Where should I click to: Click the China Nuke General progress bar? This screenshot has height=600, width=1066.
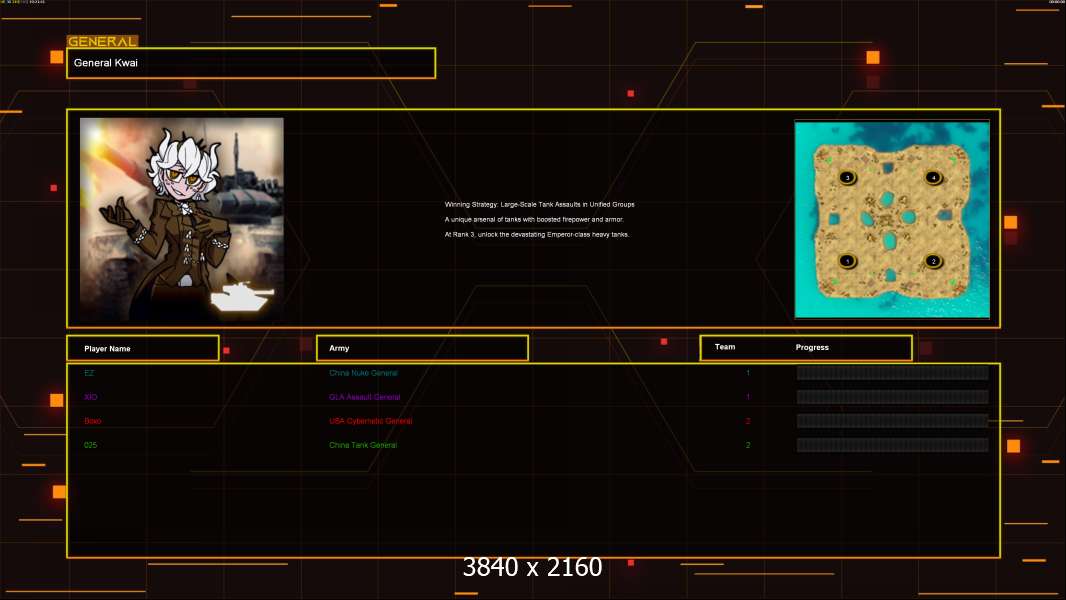pos(892,373)
